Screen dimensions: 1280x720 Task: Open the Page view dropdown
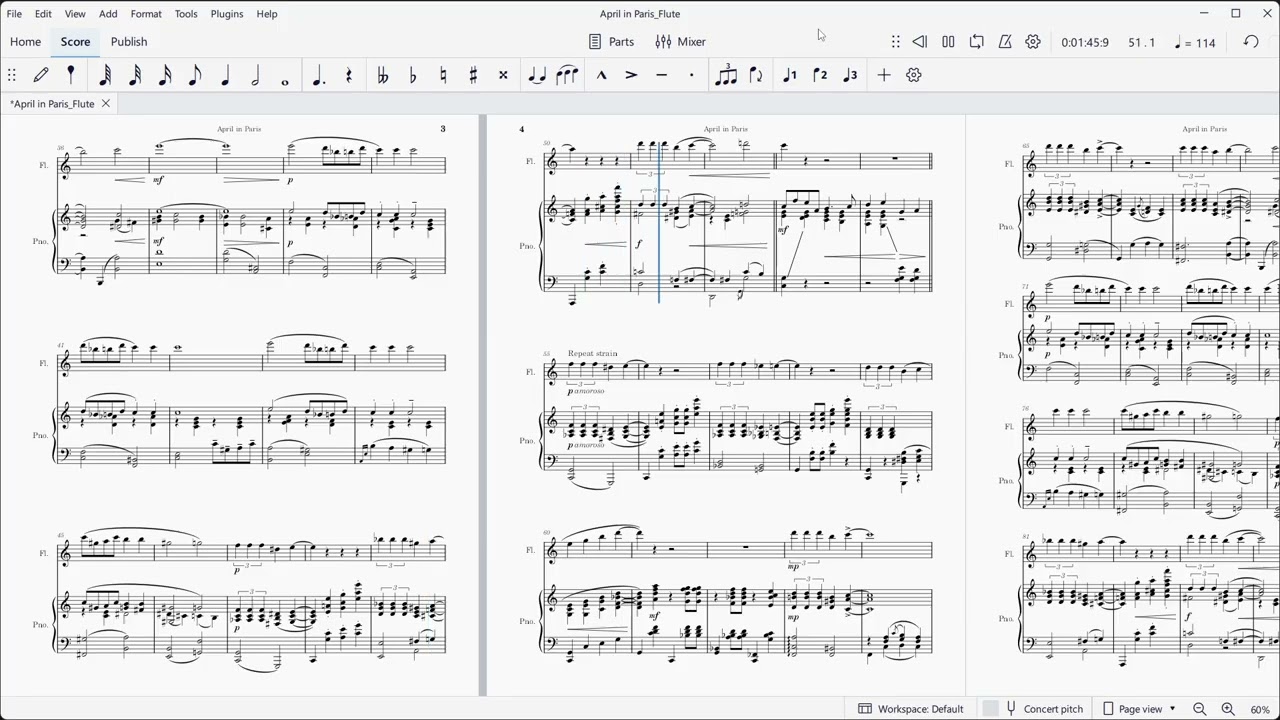(1139, 709)
